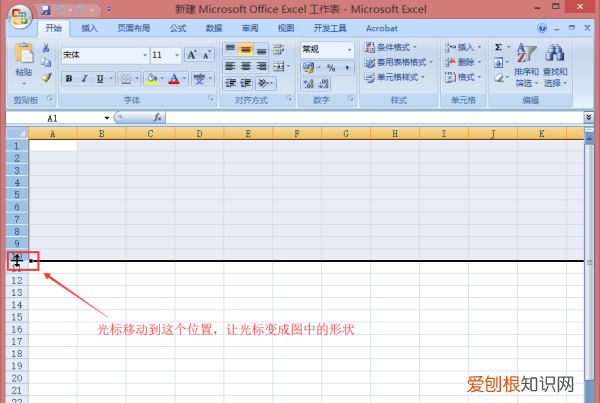
Task: Open 格式 cells format dropdown
Action: (463, 77)
